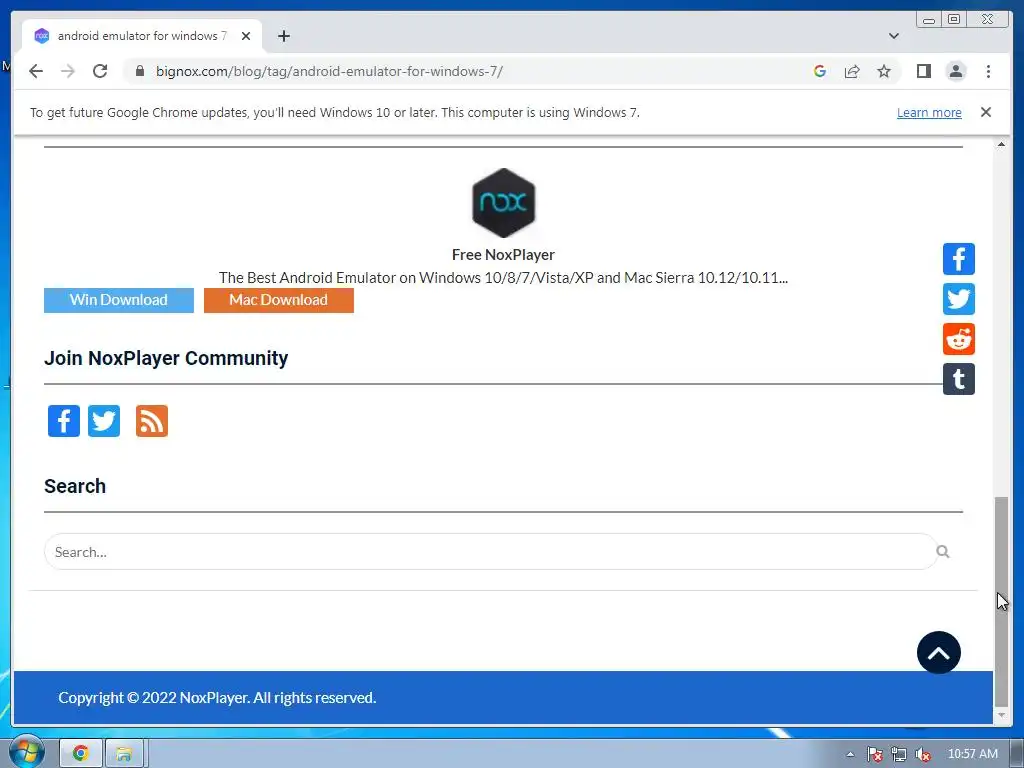Open Chrome profile avatar
Image resolution: width=1024 pixels, height=768 pixels.
point(956,71)
